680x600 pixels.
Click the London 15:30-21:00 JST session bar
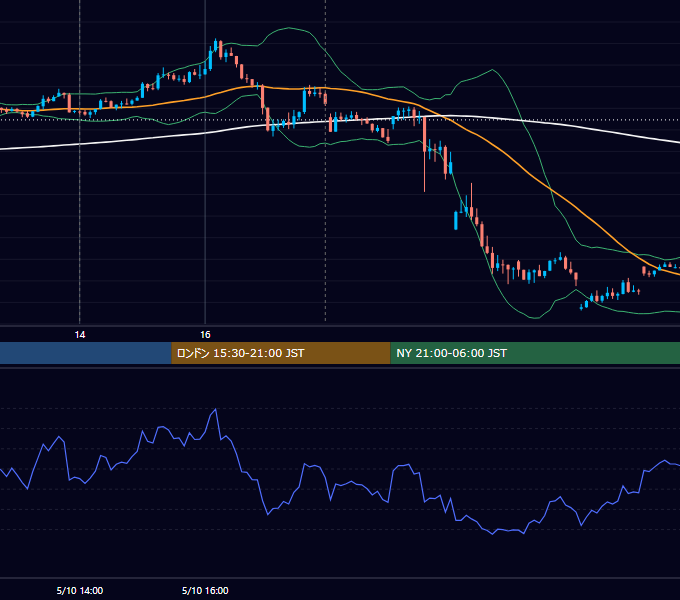(281, 353)
